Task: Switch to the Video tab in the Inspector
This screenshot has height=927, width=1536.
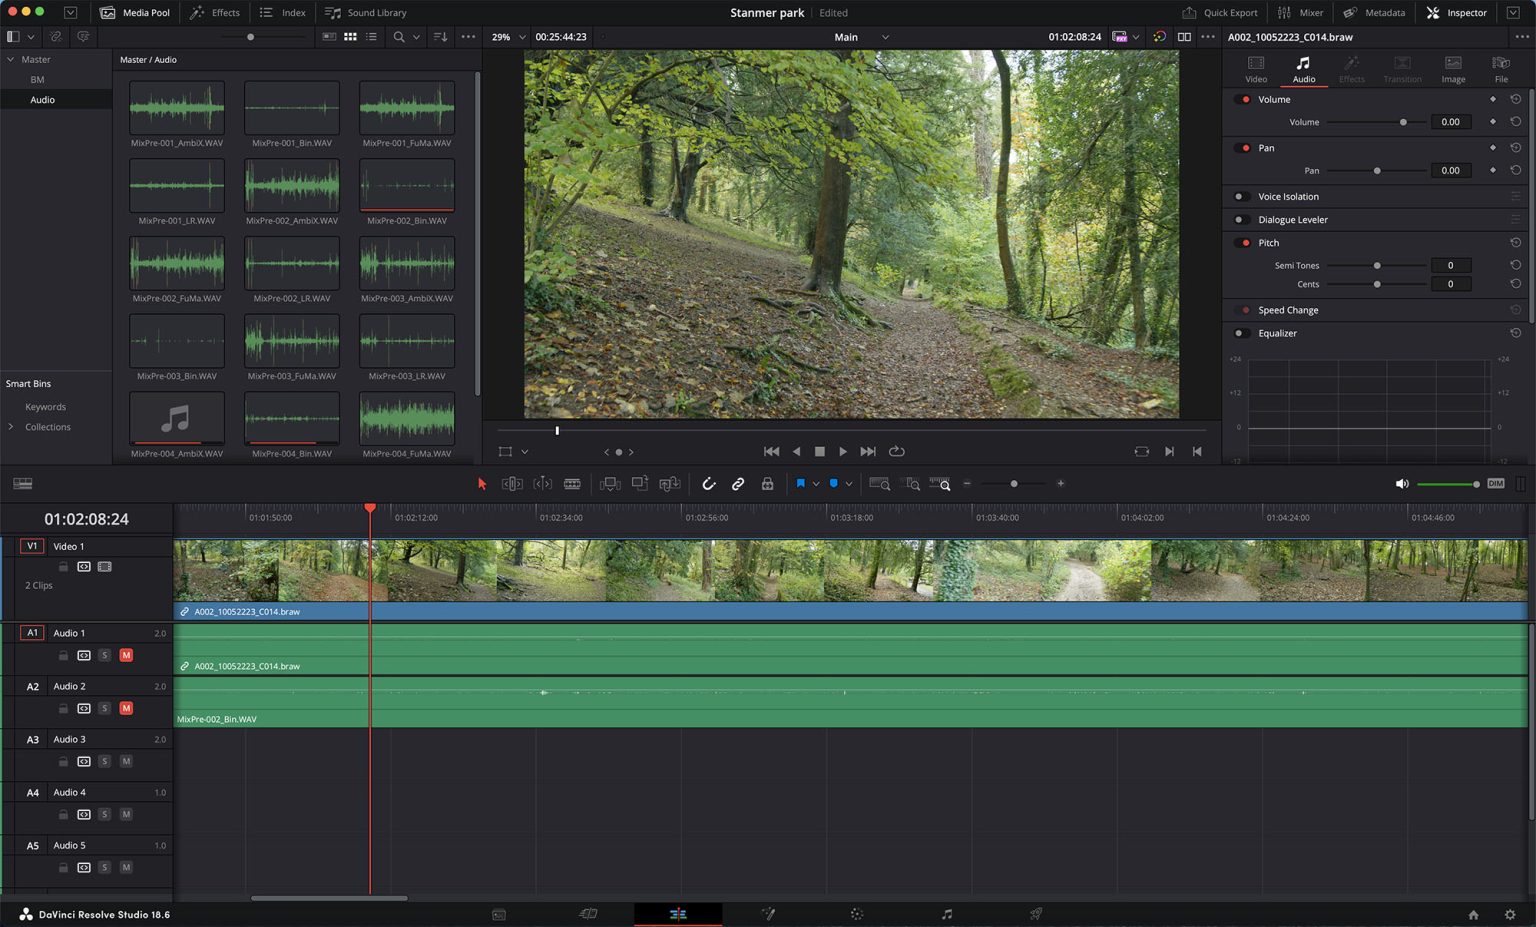Action: (x=1255, y=68)
